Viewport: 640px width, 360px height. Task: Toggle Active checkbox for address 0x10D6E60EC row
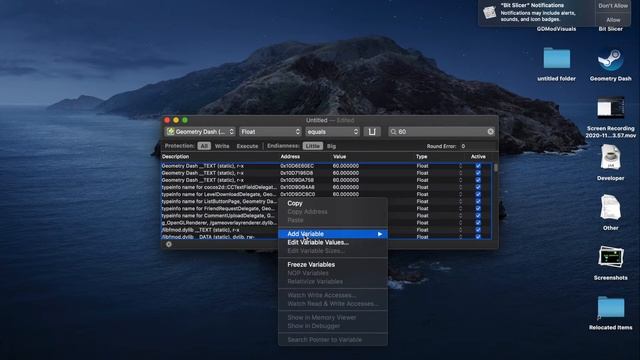(x=478, y=166)
